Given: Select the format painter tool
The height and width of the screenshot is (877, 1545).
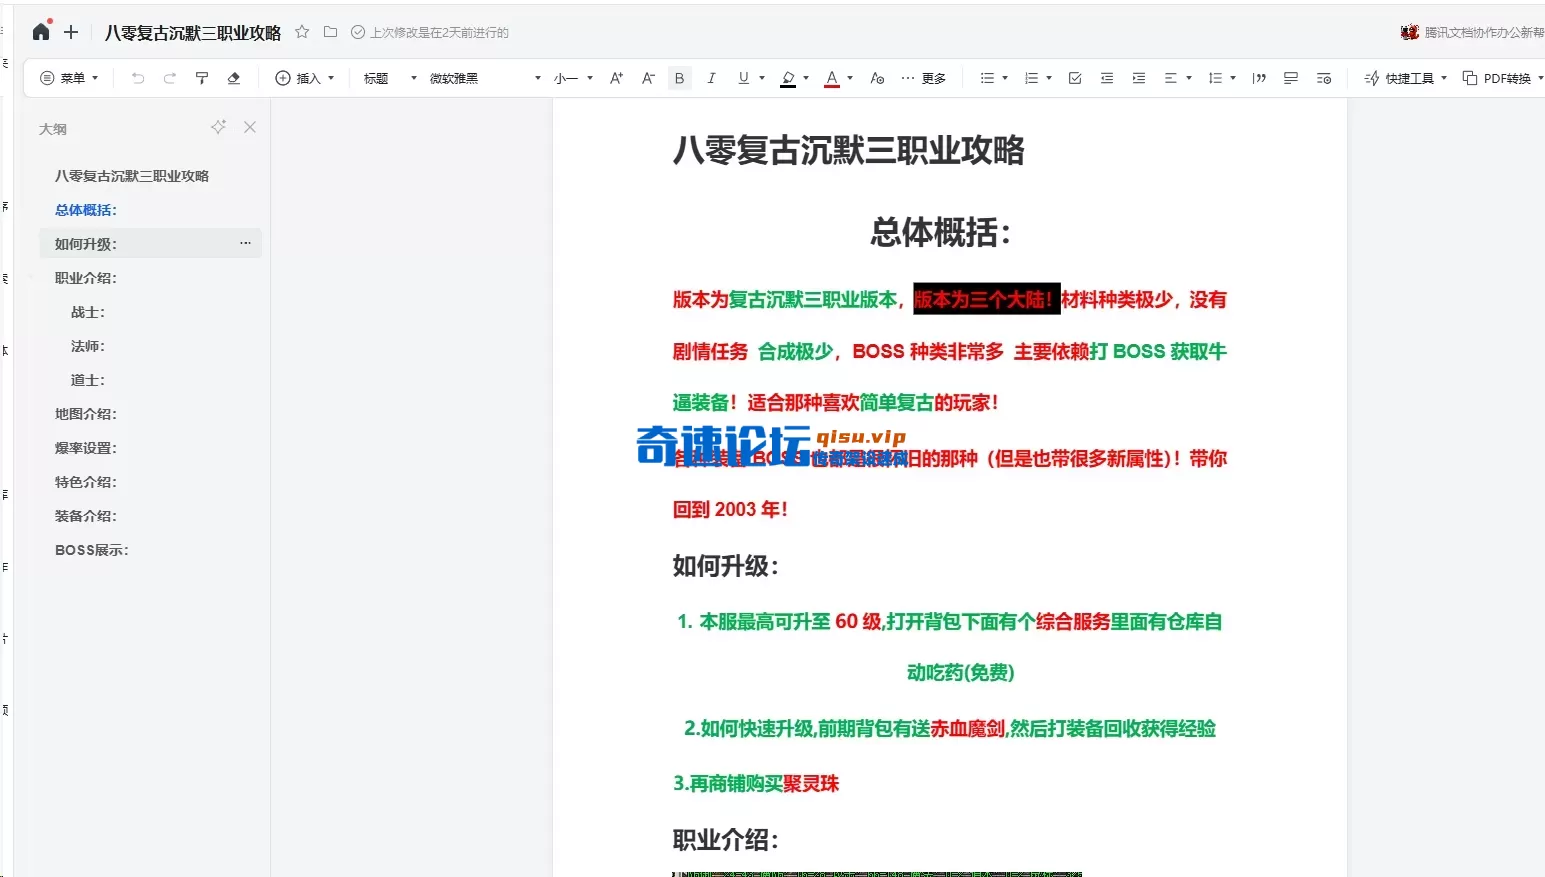Looking at the screenshot, I should tap(202, 78).
